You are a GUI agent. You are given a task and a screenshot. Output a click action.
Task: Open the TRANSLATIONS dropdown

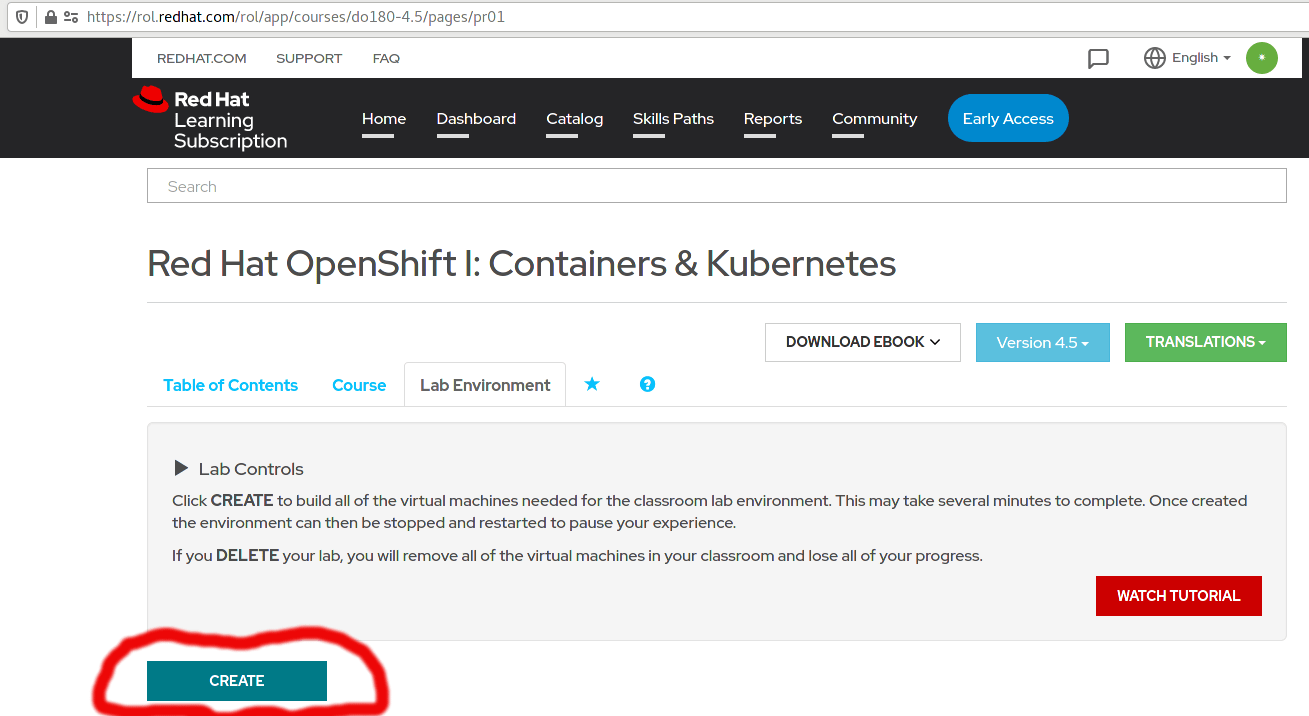(1205, 342)
